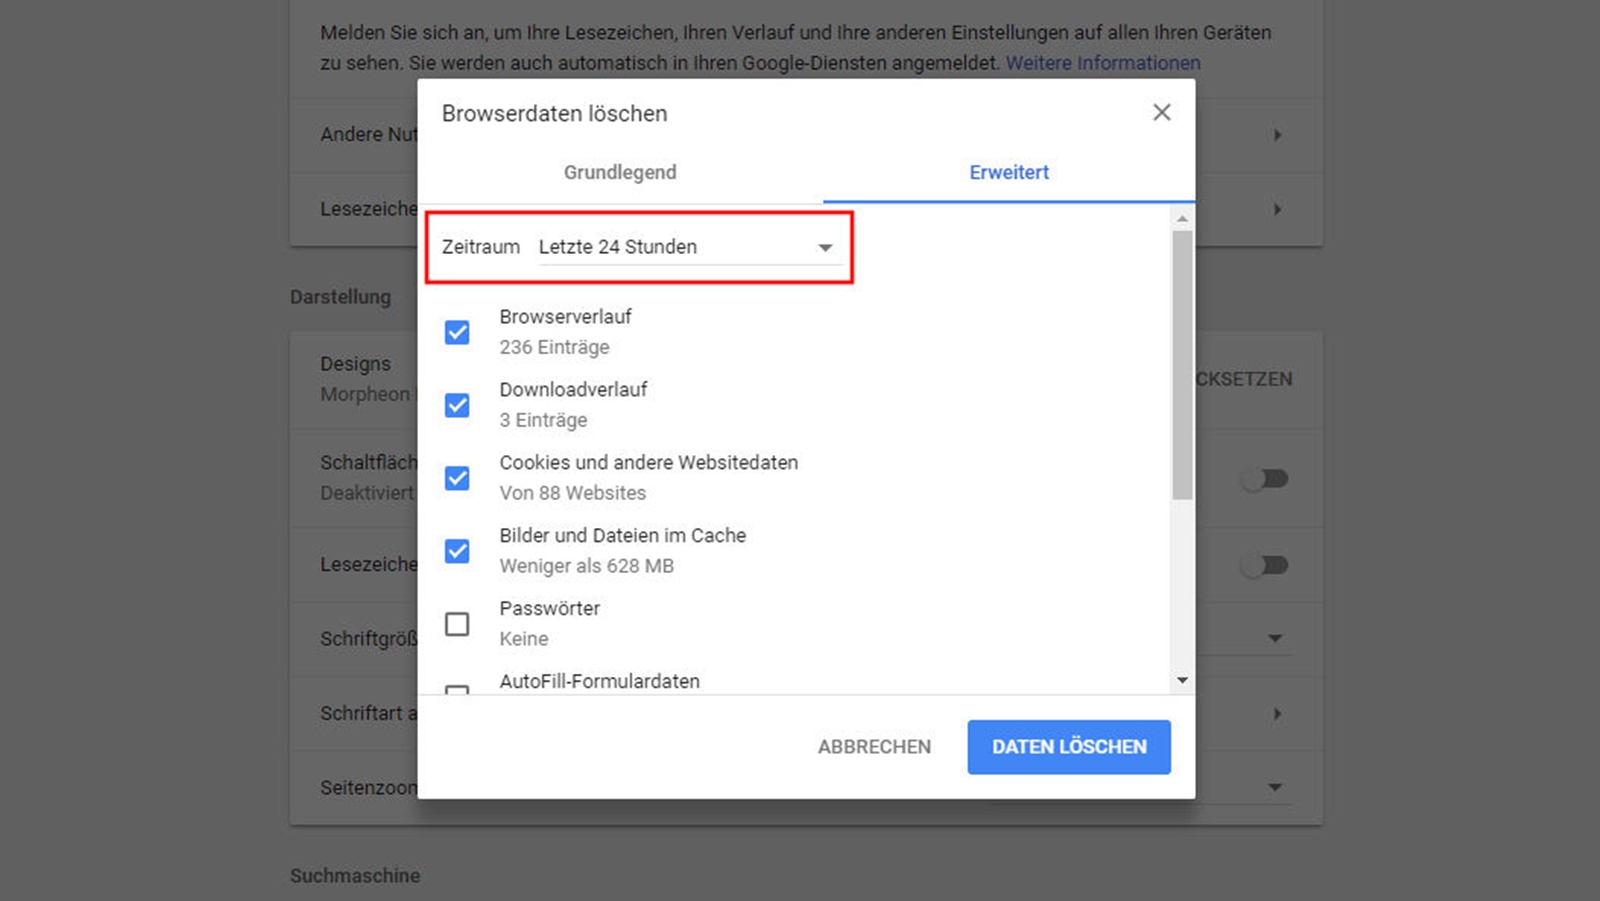This screenshot has width=1600, height=901.
Task: Close the Browserdaten löschen dialog
Action: click(1161, 113)
